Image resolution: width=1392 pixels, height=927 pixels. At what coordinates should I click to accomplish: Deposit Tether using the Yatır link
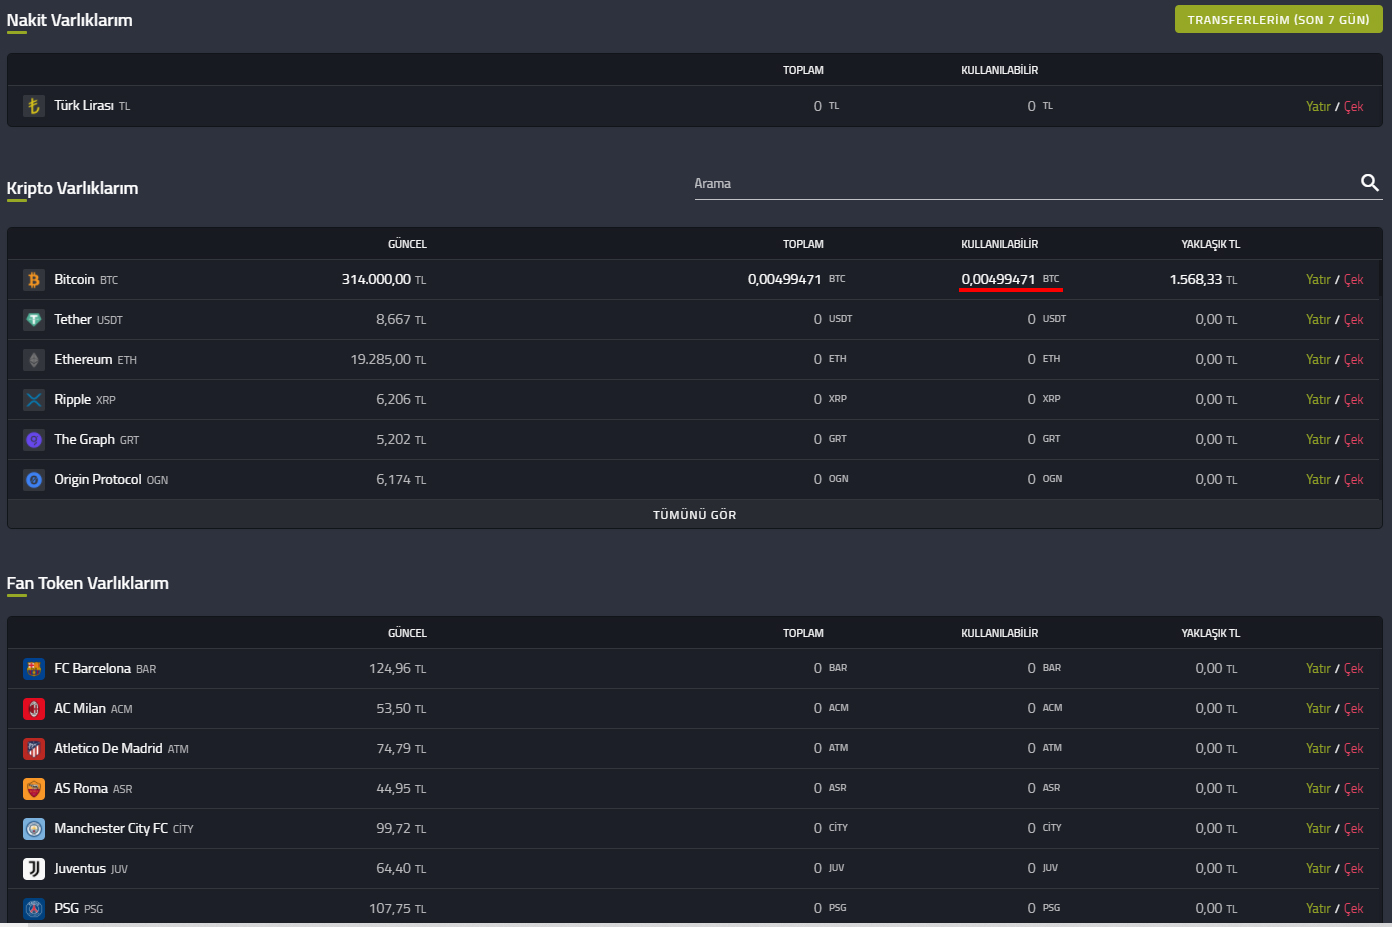pos(1317,320)
